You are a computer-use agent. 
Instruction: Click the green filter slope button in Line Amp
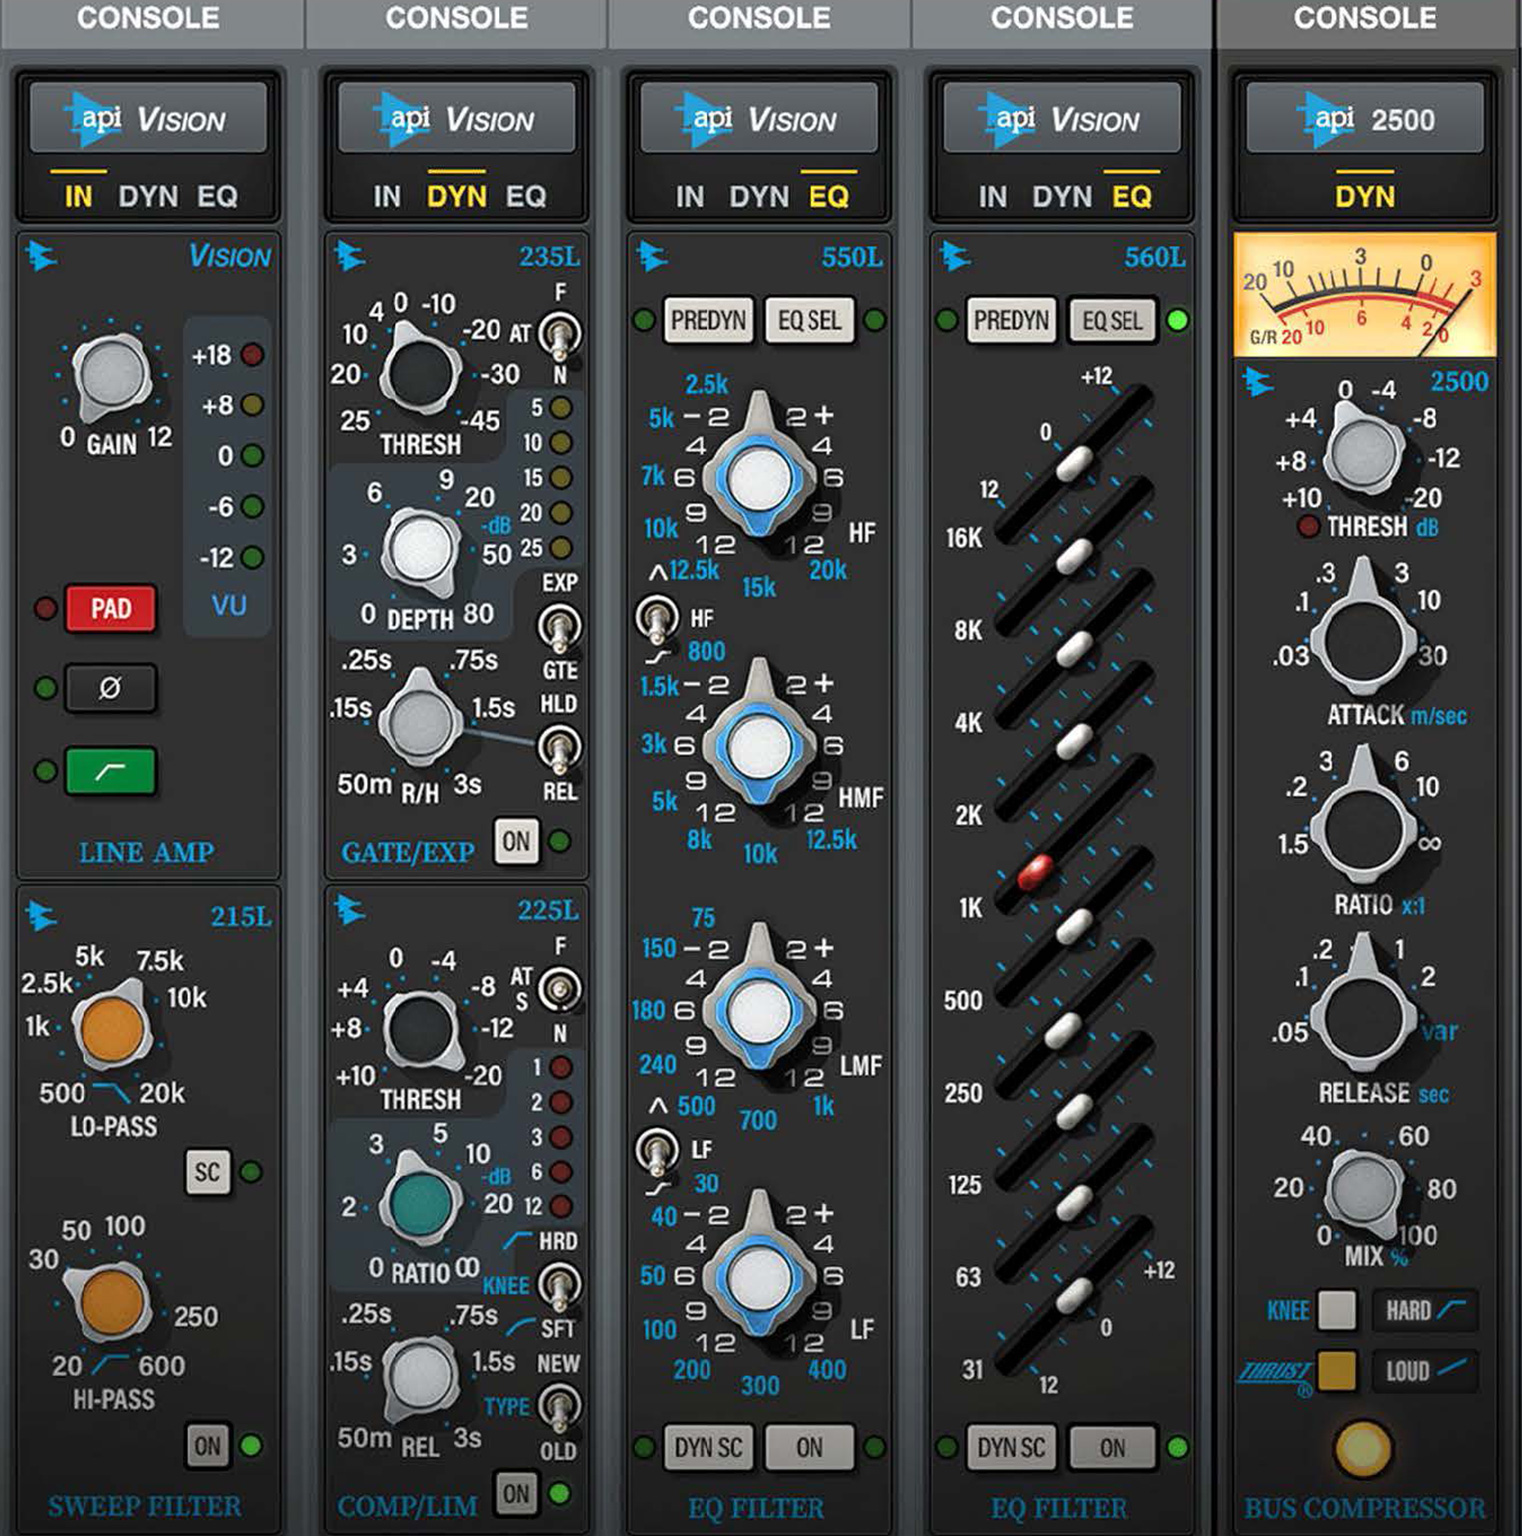(x=110, y=771)
